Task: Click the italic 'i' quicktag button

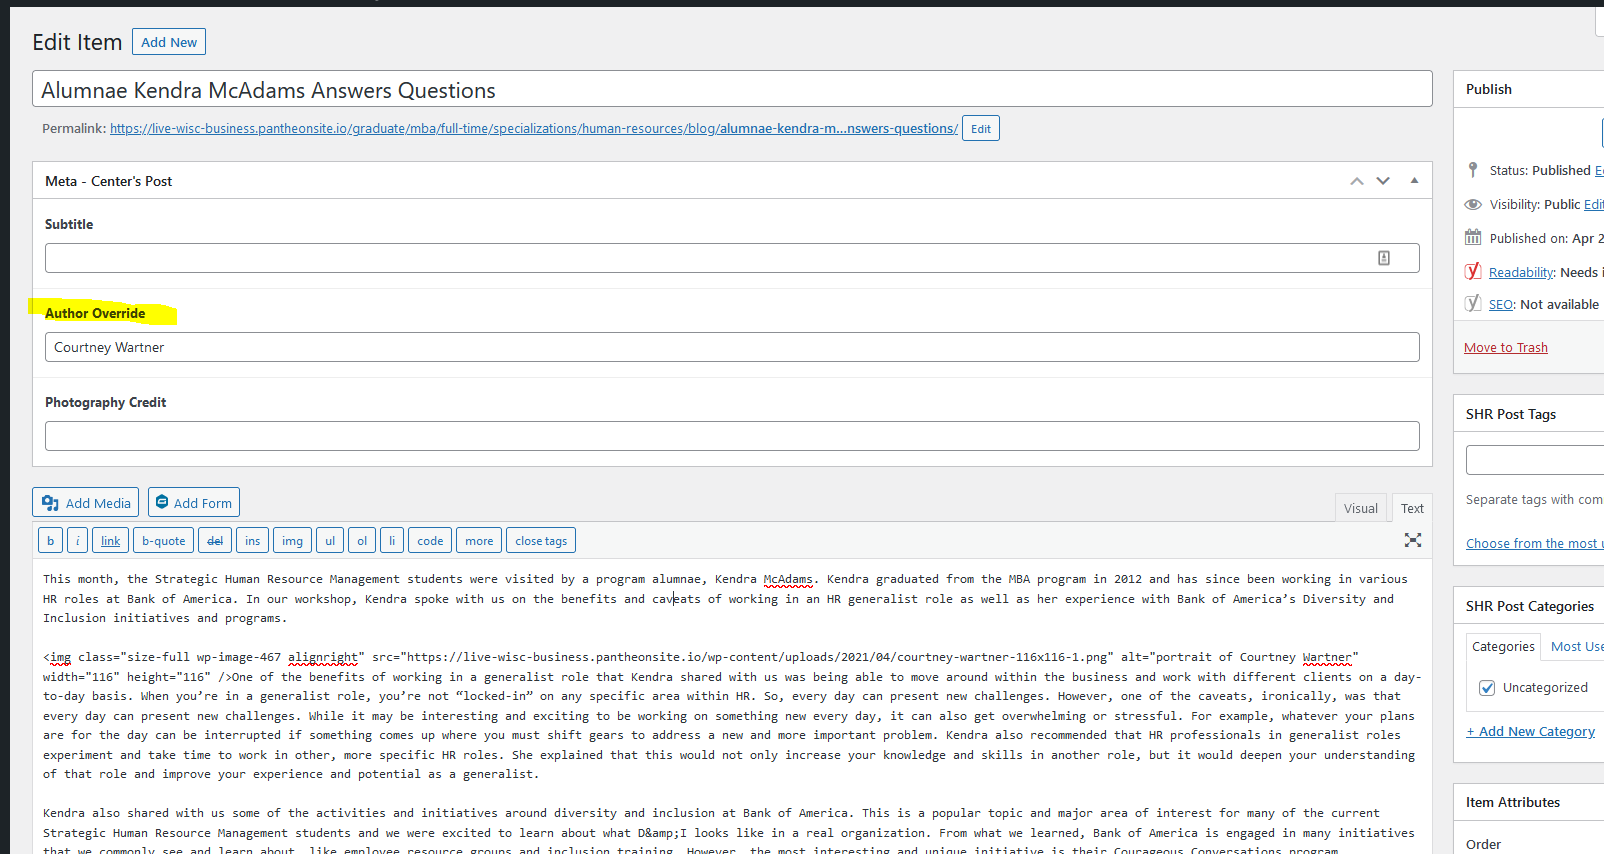Action: (x=78, y=541)
